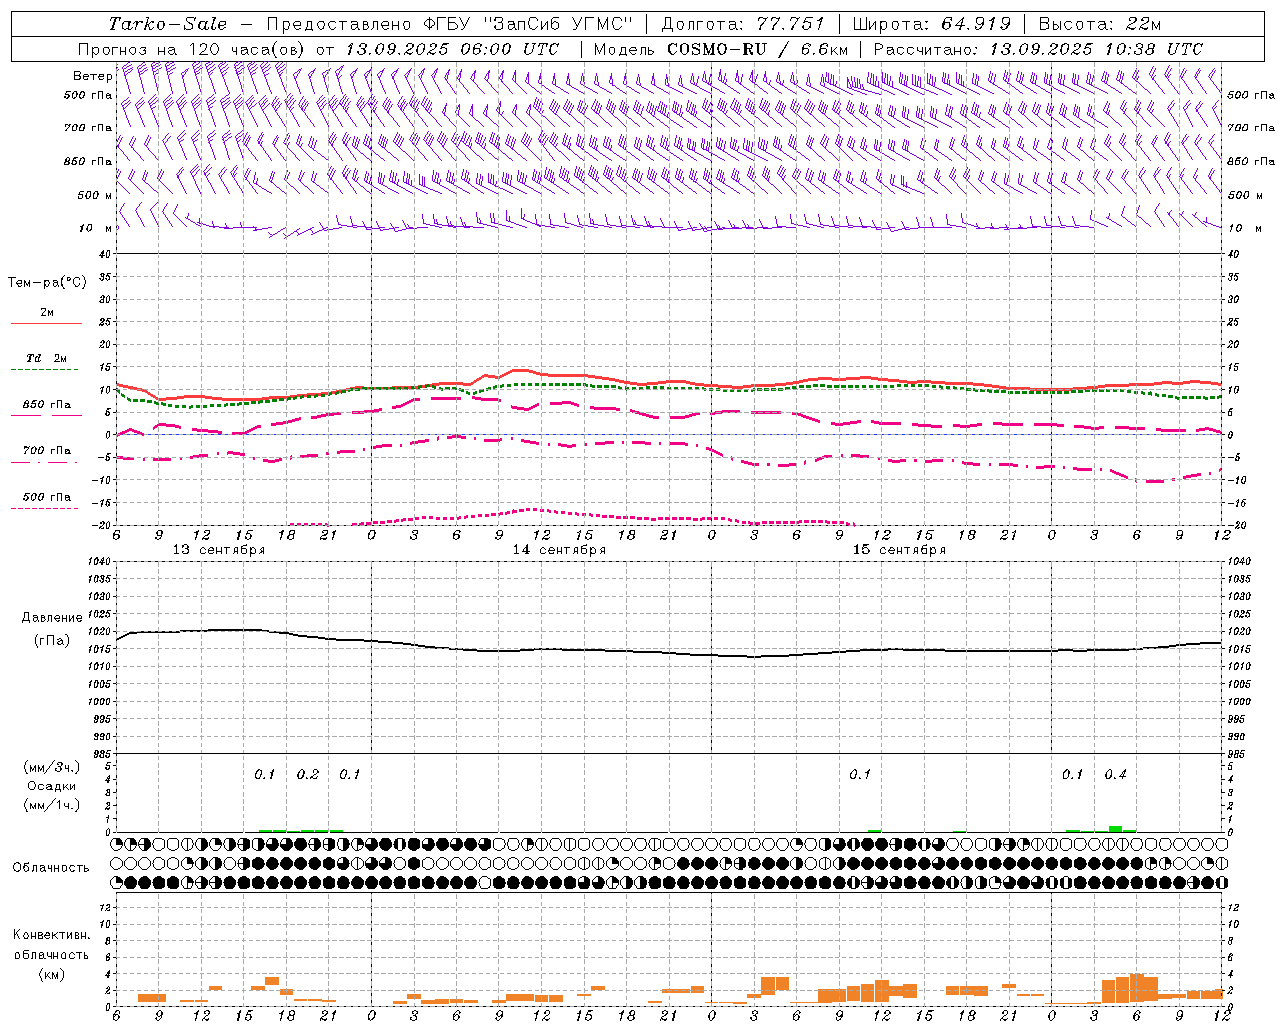
Task: Click calculation time "13.09.2025 10:38 UTC"
Action: click(x=1096, y=49)
